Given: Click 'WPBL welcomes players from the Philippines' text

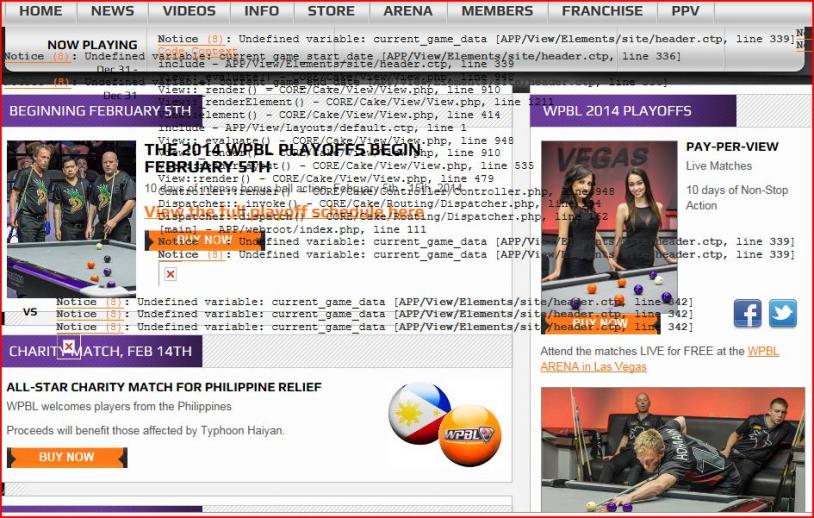Looking at the screenshot, I should (x=119, y=406).
